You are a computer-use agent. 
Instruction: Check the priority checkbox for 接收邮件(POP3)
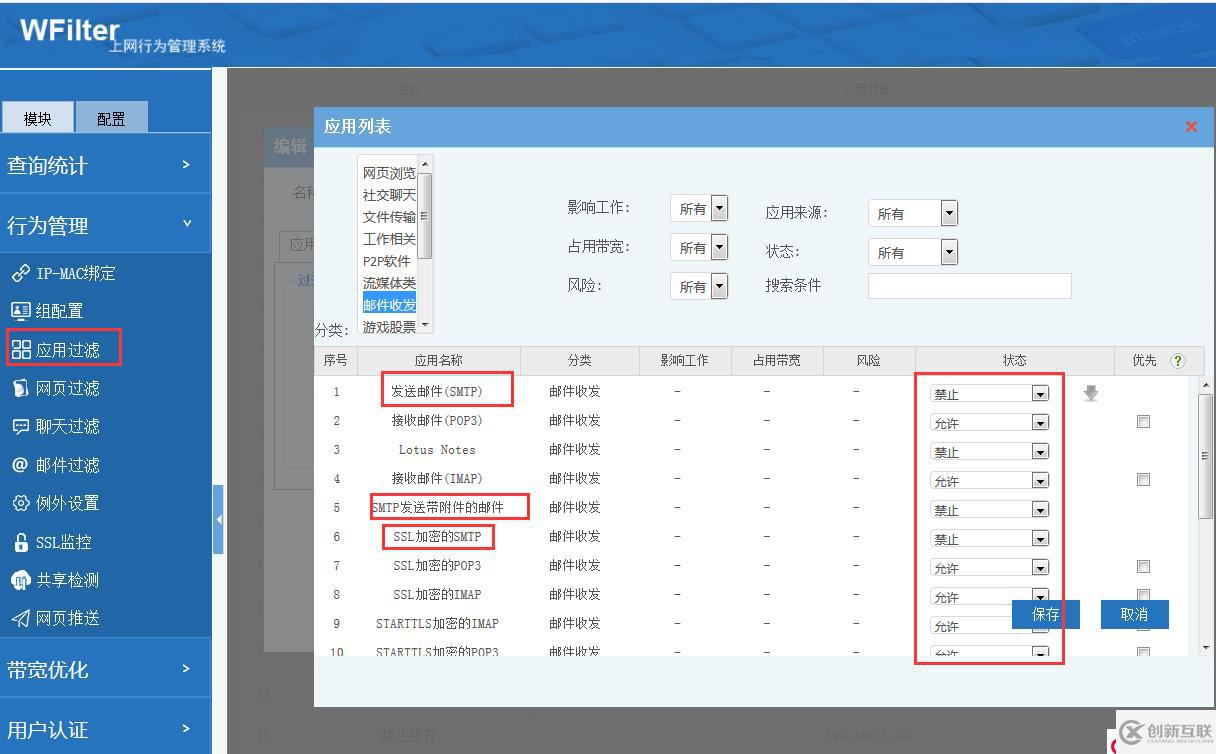pos(1143,421)
